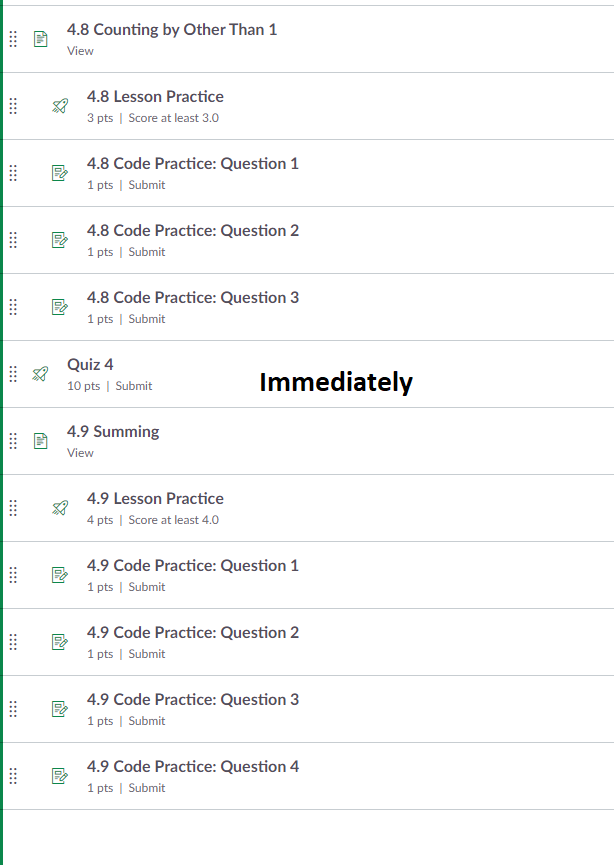Viewport: 614px width, 865px height.
Task: Open the 4.8 Lesson Practice link
Action: pos(155,97)
